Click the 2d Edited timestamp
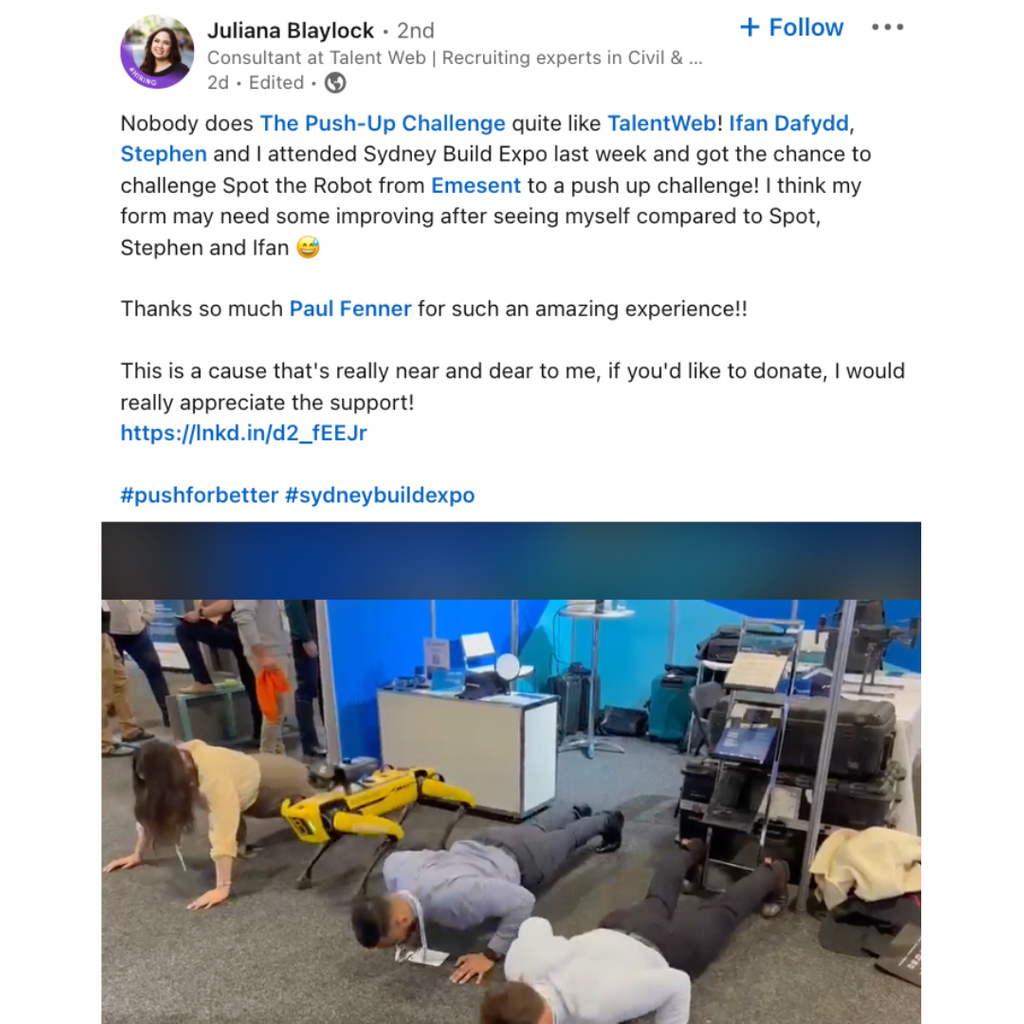 (255, 83)
